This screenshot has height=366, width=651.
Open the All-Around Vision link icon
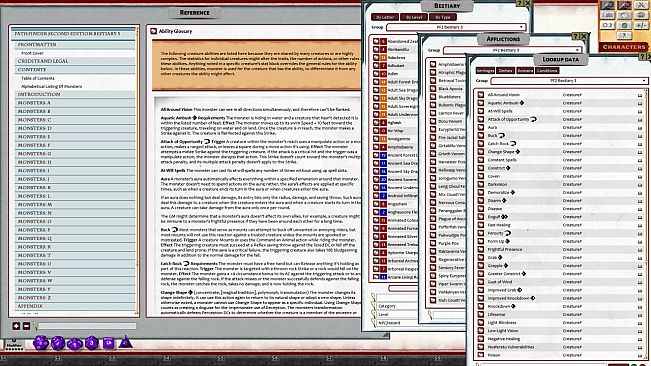click(x=481, y=95)
